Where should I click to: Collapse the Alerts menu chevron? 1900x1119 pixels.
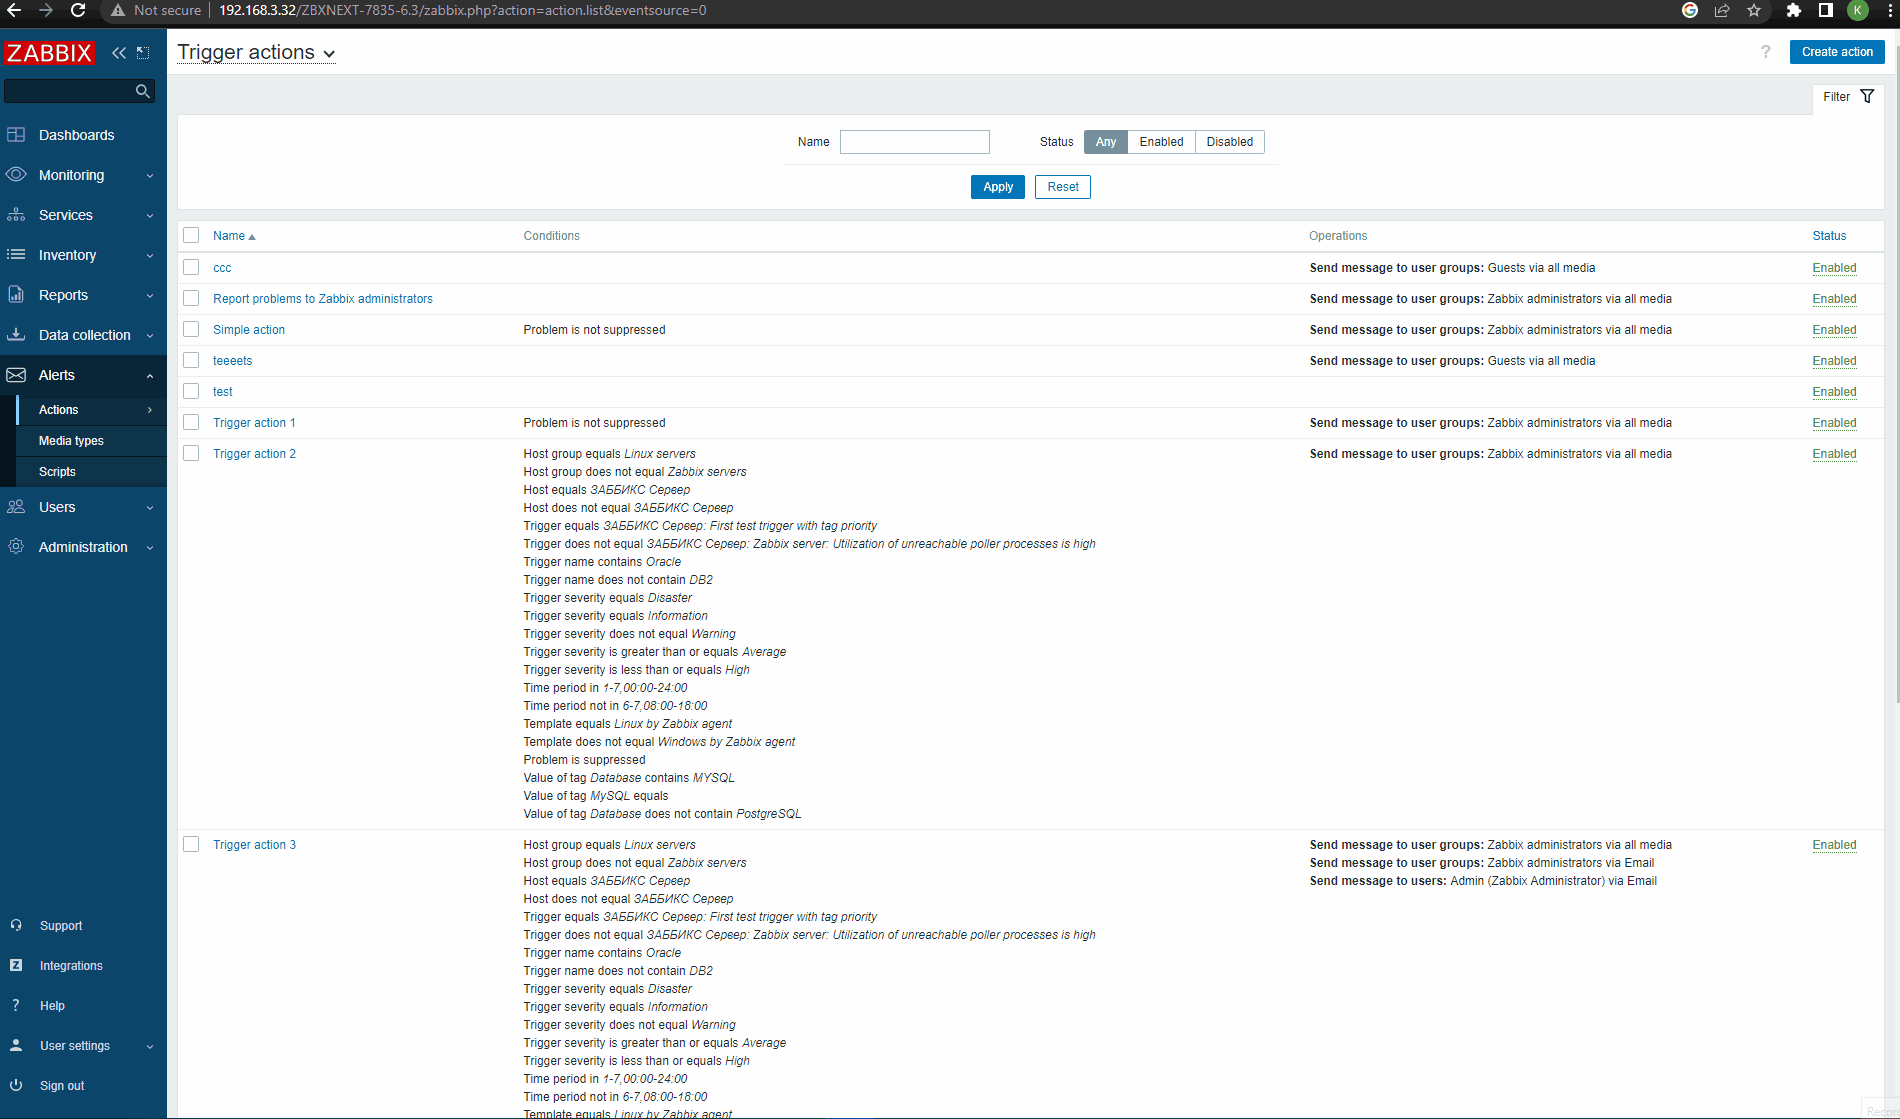(x=150, y=376)
